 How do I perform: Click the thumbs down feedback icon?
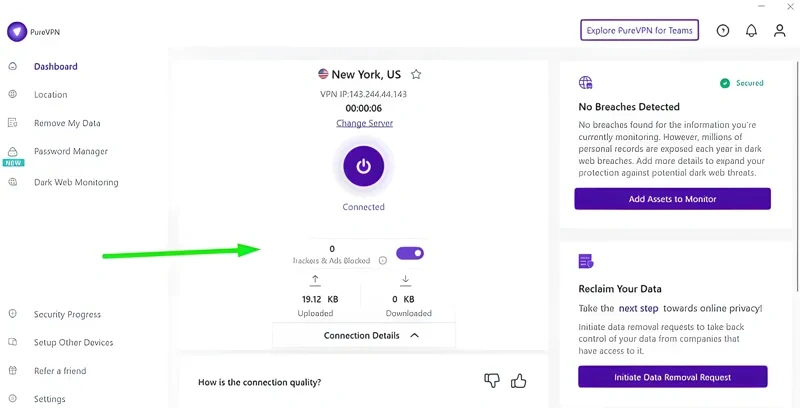click(491, 381)
